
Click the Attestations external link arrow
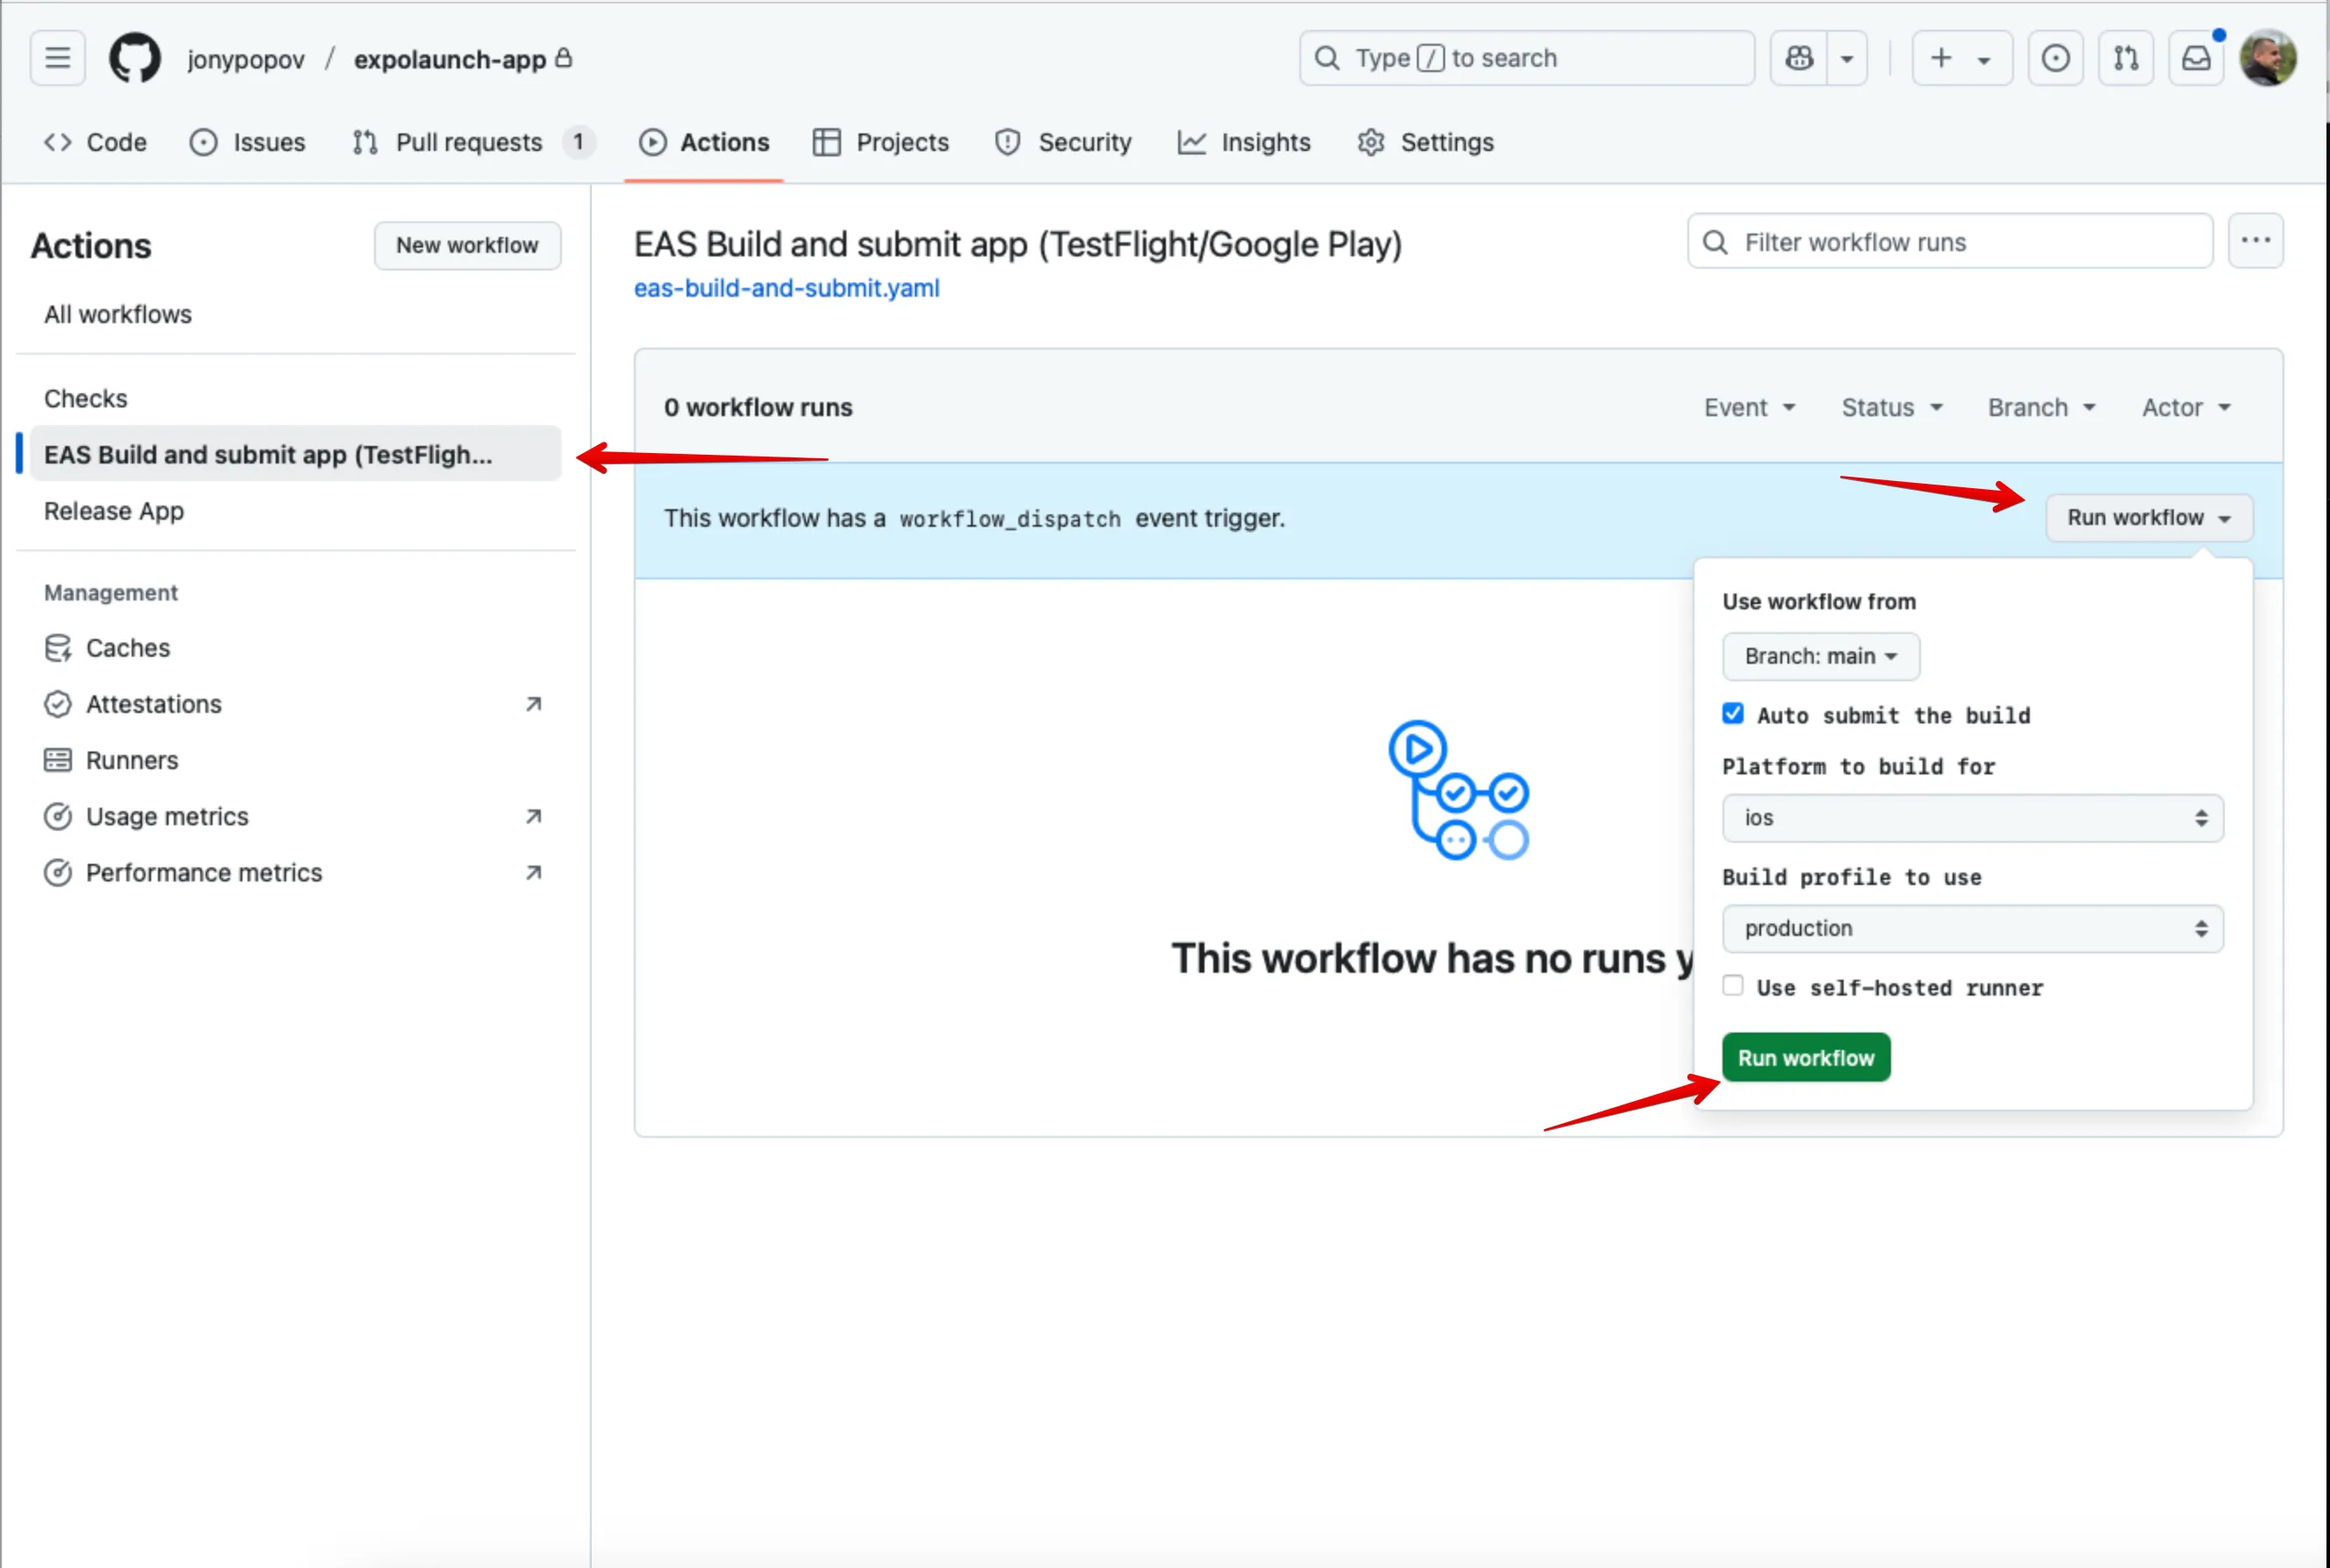pos(533,704)
